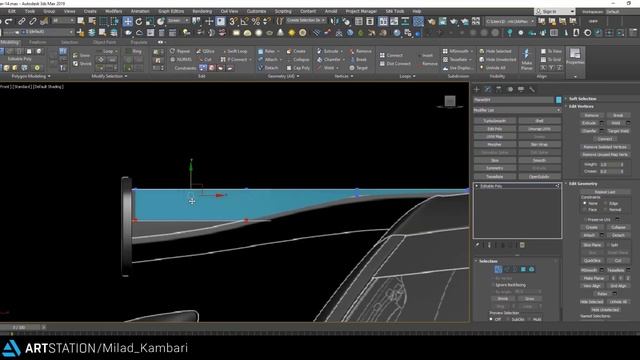Open the Display tab in command panel
Viewport: 640px width, 360px height.
point(521,89)
